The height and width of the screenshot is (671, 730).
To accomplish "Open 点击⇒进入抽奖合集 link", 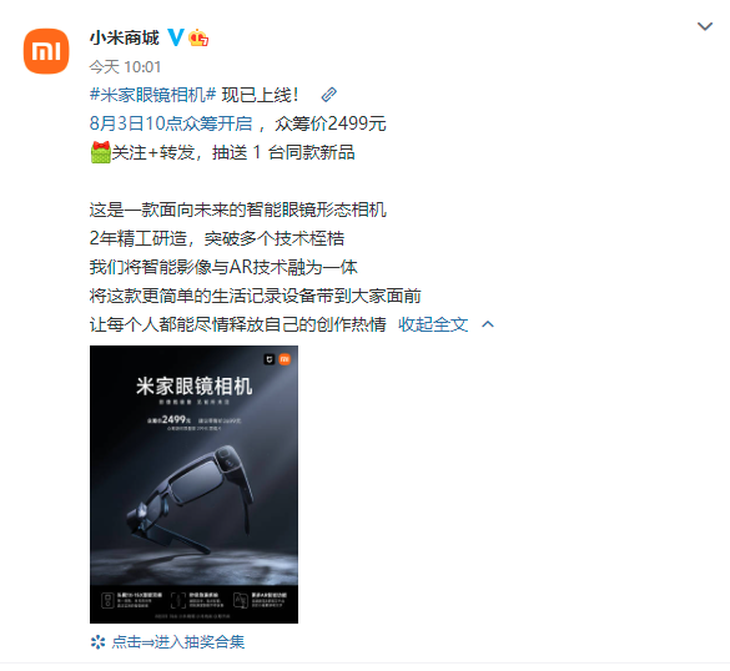I will pos(178,642).
